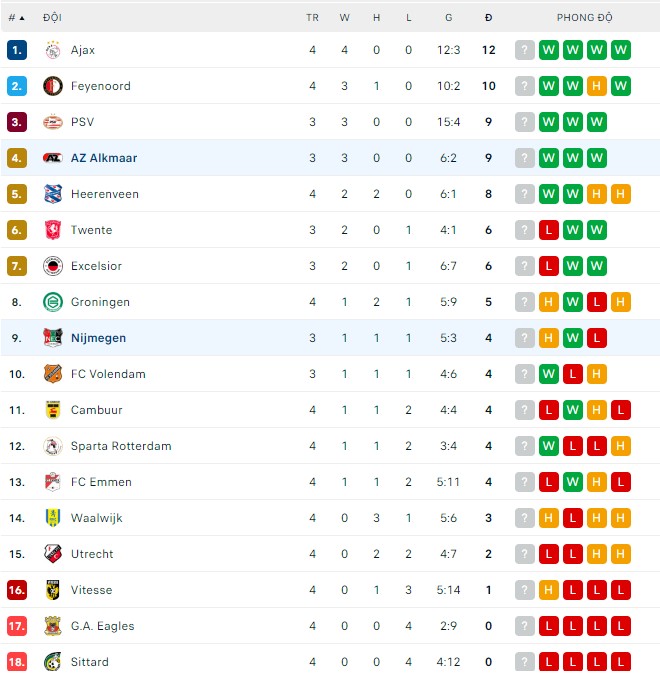Click the Vitesse club crest

[x=53, y=590]
